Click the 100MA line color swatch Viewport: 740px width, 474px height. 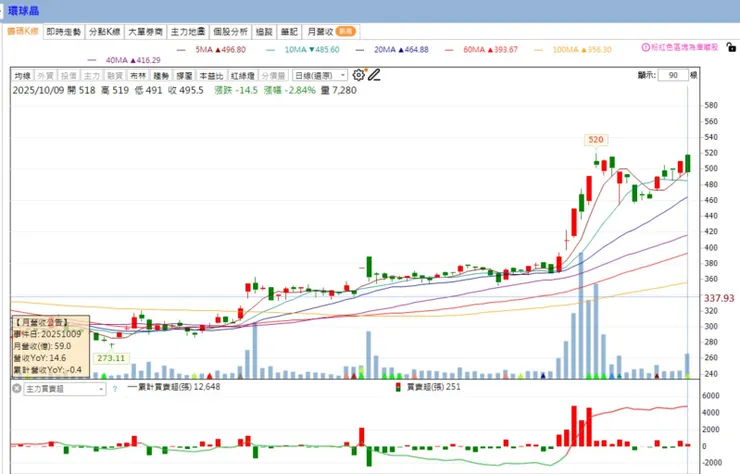click(x=538, y=50)
